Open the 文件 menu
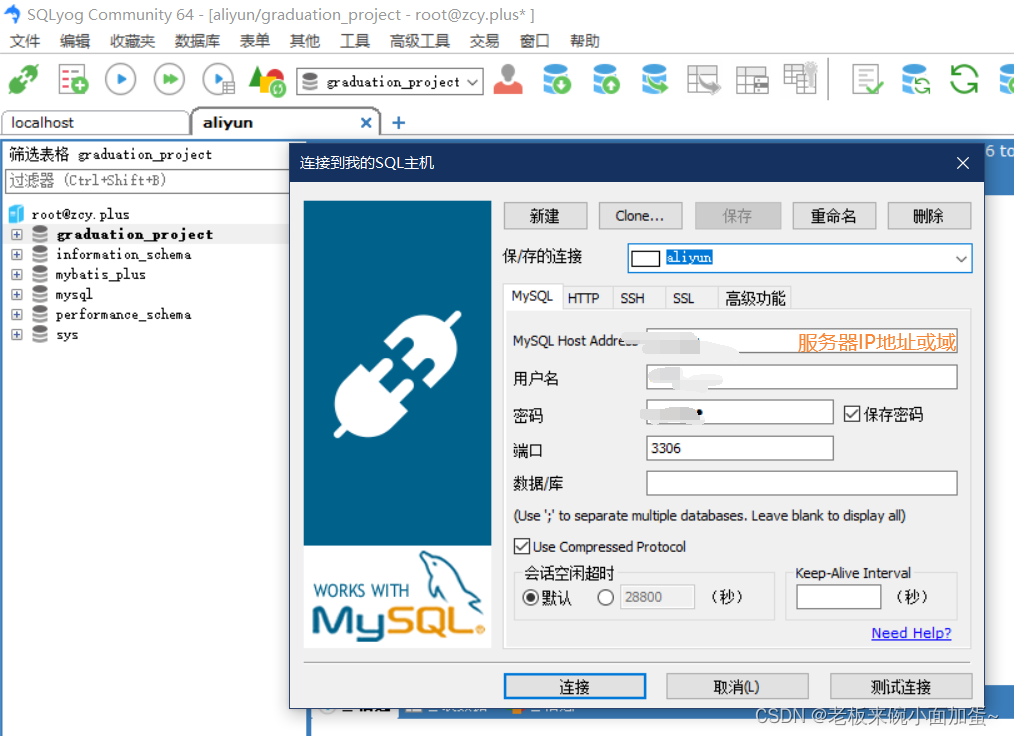The image size is (1014, 736). pos(25,41)
